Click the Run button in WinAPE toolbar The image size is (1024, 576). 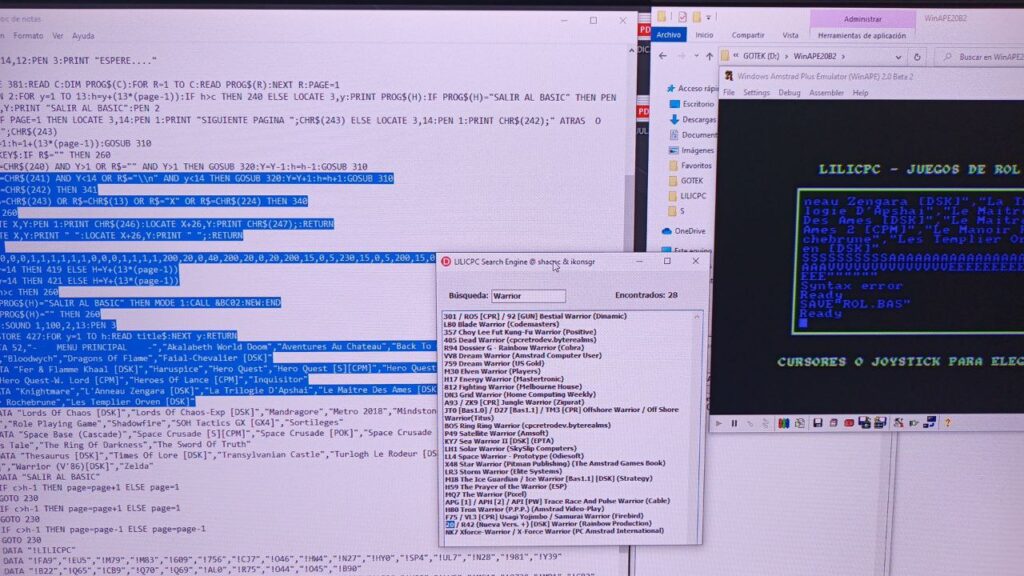(x=719, y=423)
